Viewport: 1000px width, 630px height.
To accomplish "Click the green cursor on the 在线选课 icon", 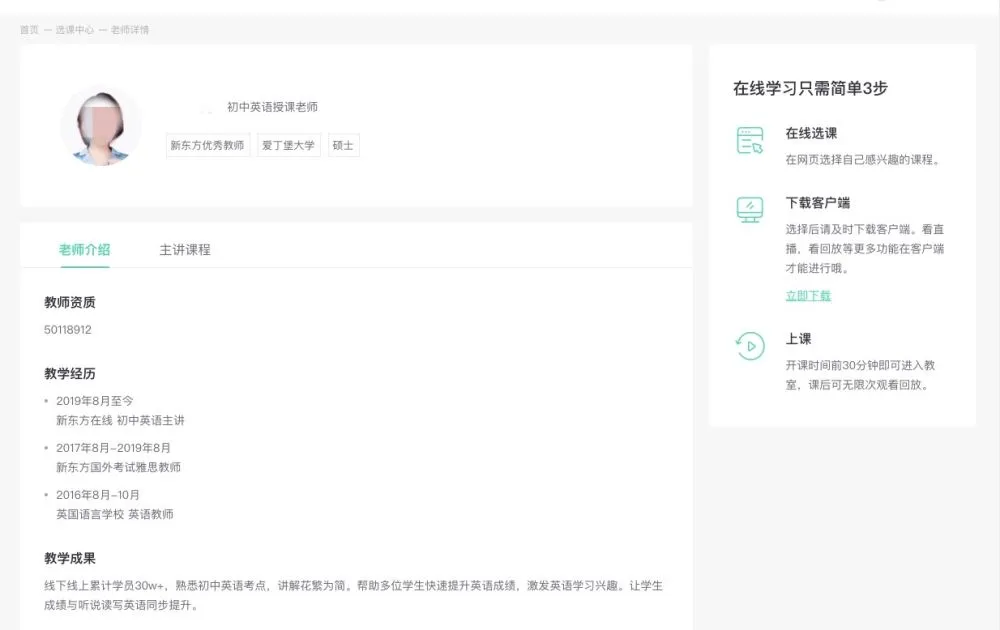I will click(756, 148).
